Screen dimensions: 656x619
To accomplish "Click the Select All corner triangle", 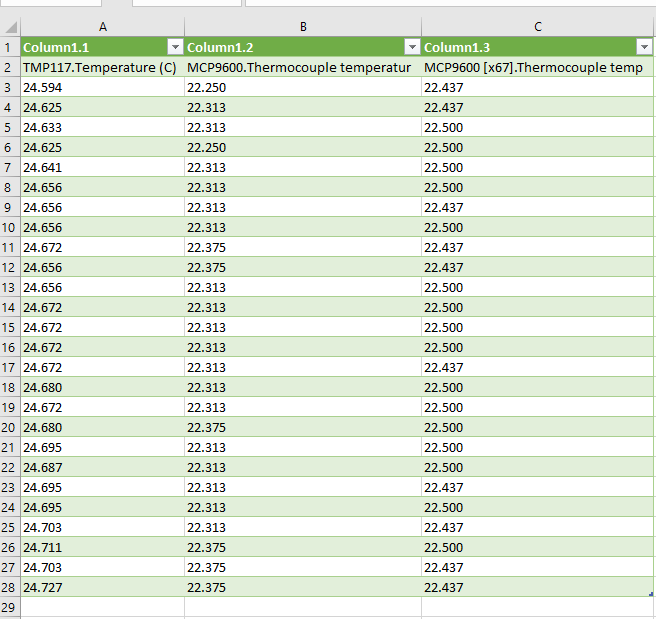I will tap(10, 27).
